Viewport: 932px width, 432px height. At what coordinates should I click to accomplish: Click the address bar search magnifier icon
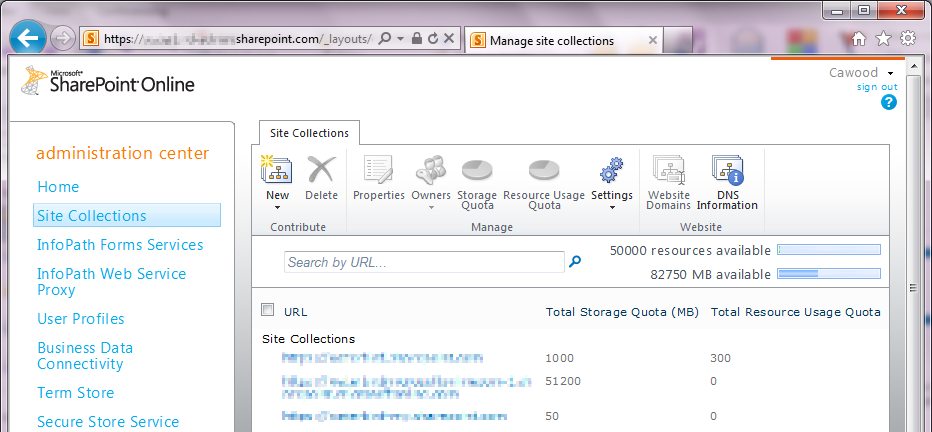click(x=385, y=39)
